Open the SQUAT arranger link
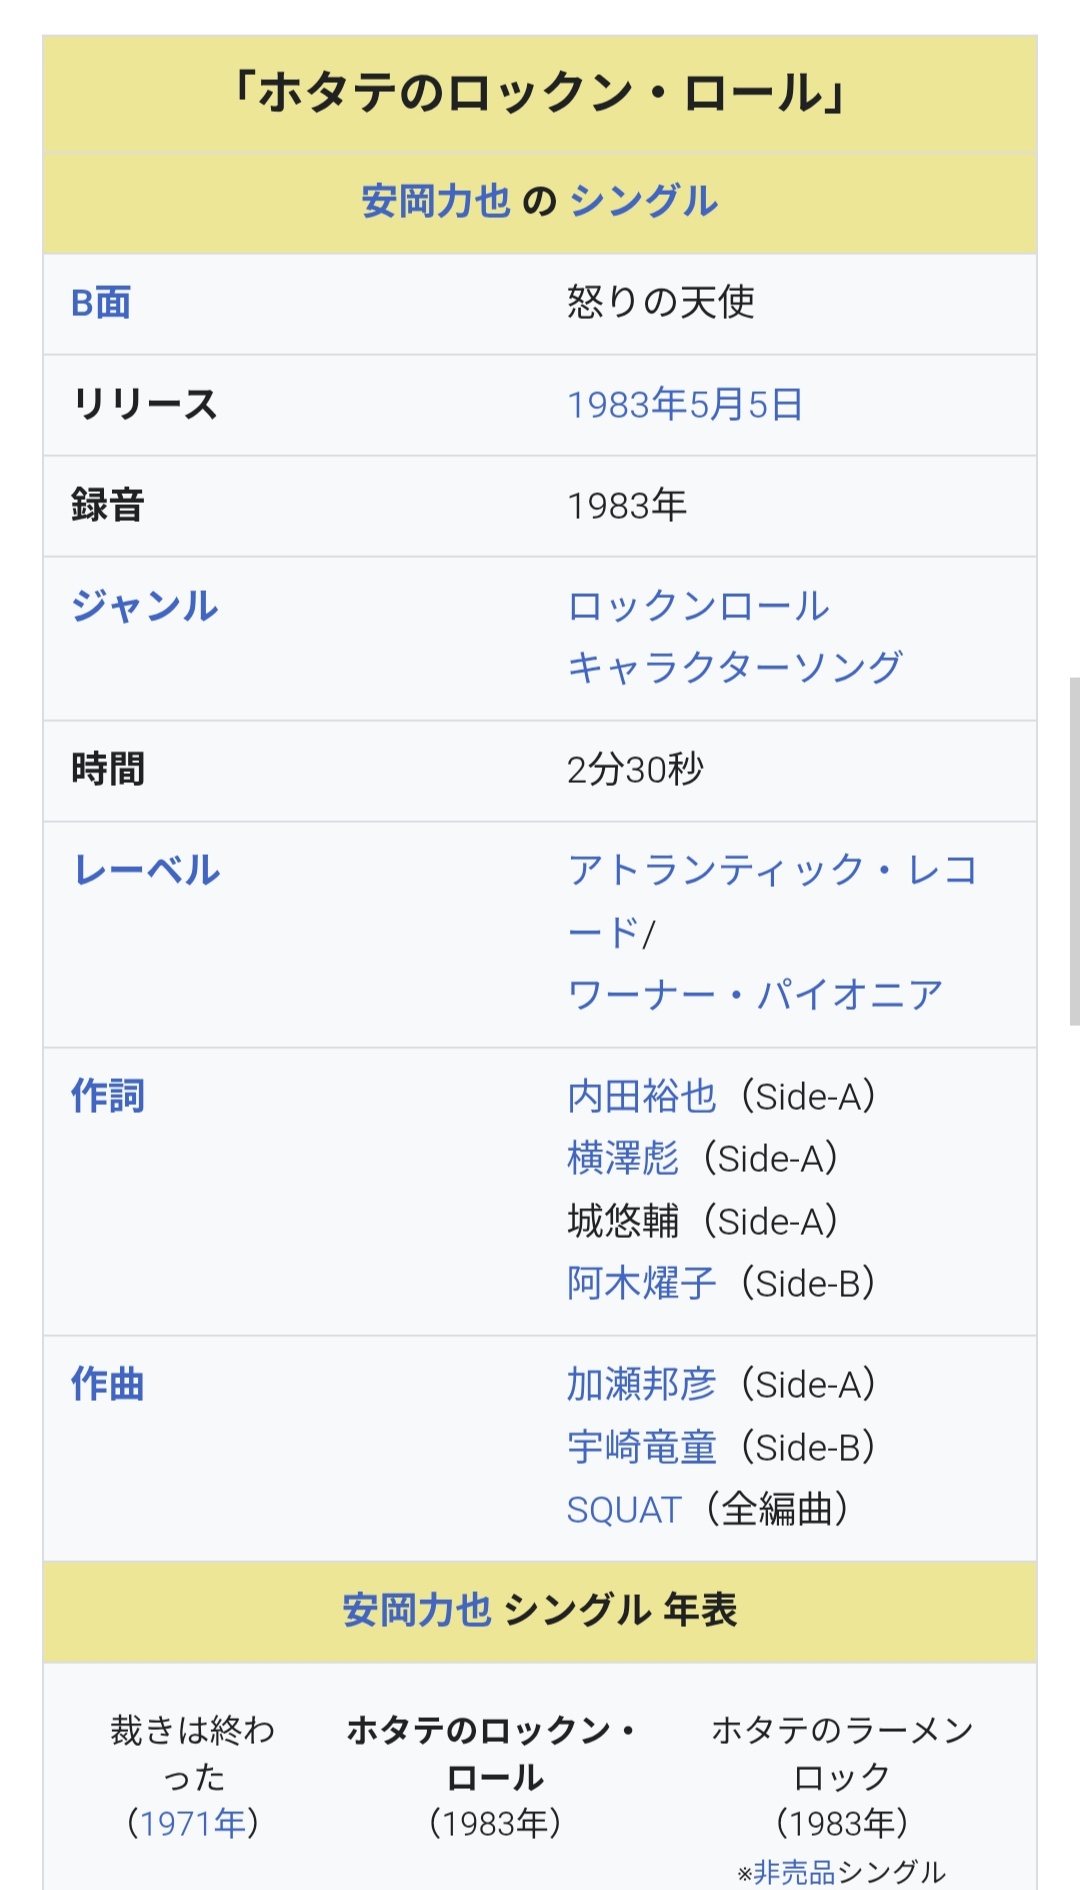 pyautogui.click(x=624, y=1510)
